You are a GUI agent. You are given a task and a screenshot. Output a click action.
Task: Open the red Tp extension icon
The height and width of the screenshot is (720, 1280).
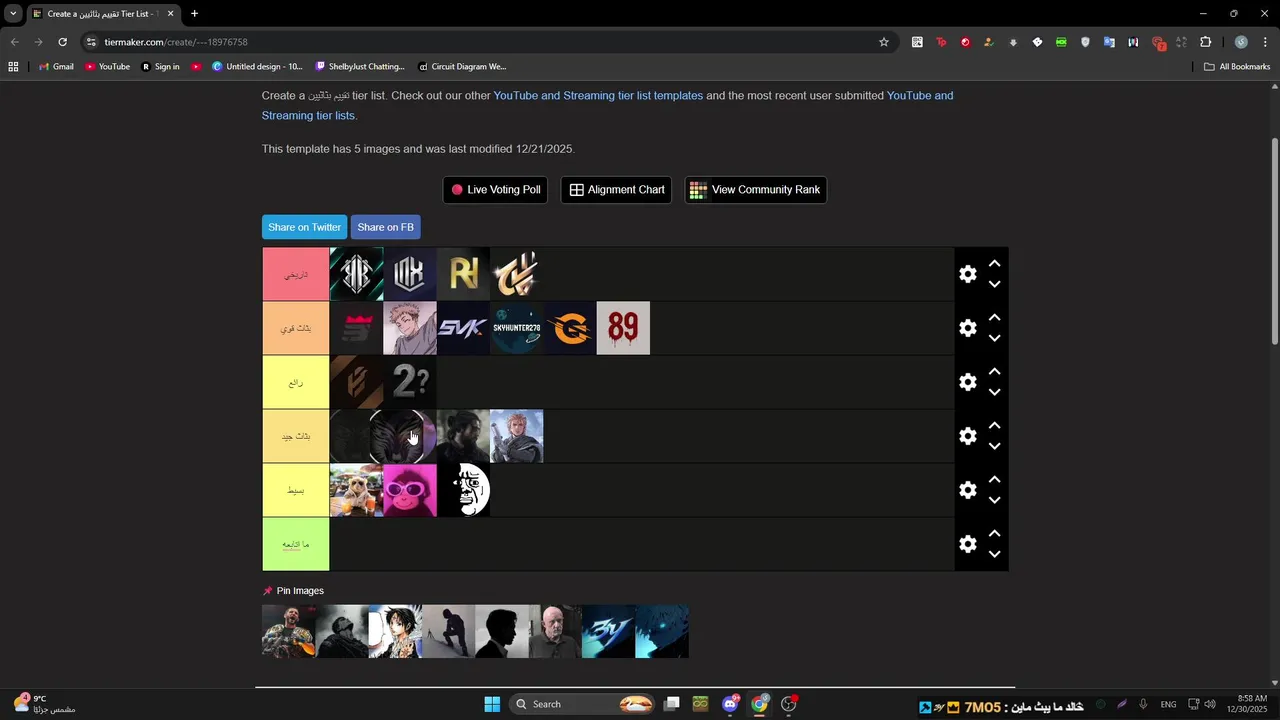pos(941,42)
